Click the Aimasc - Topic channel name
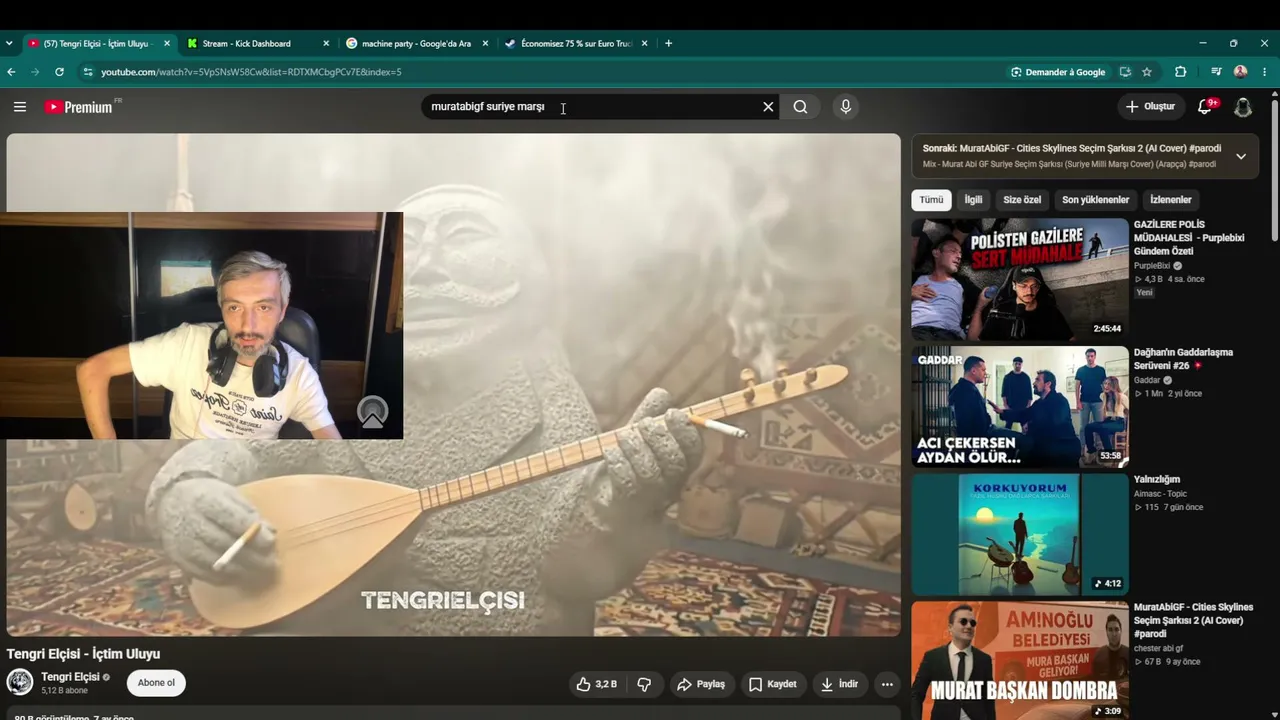The width and height of the screenshot is (1280, 720). pyautogui.click(x=1160, y=493)
